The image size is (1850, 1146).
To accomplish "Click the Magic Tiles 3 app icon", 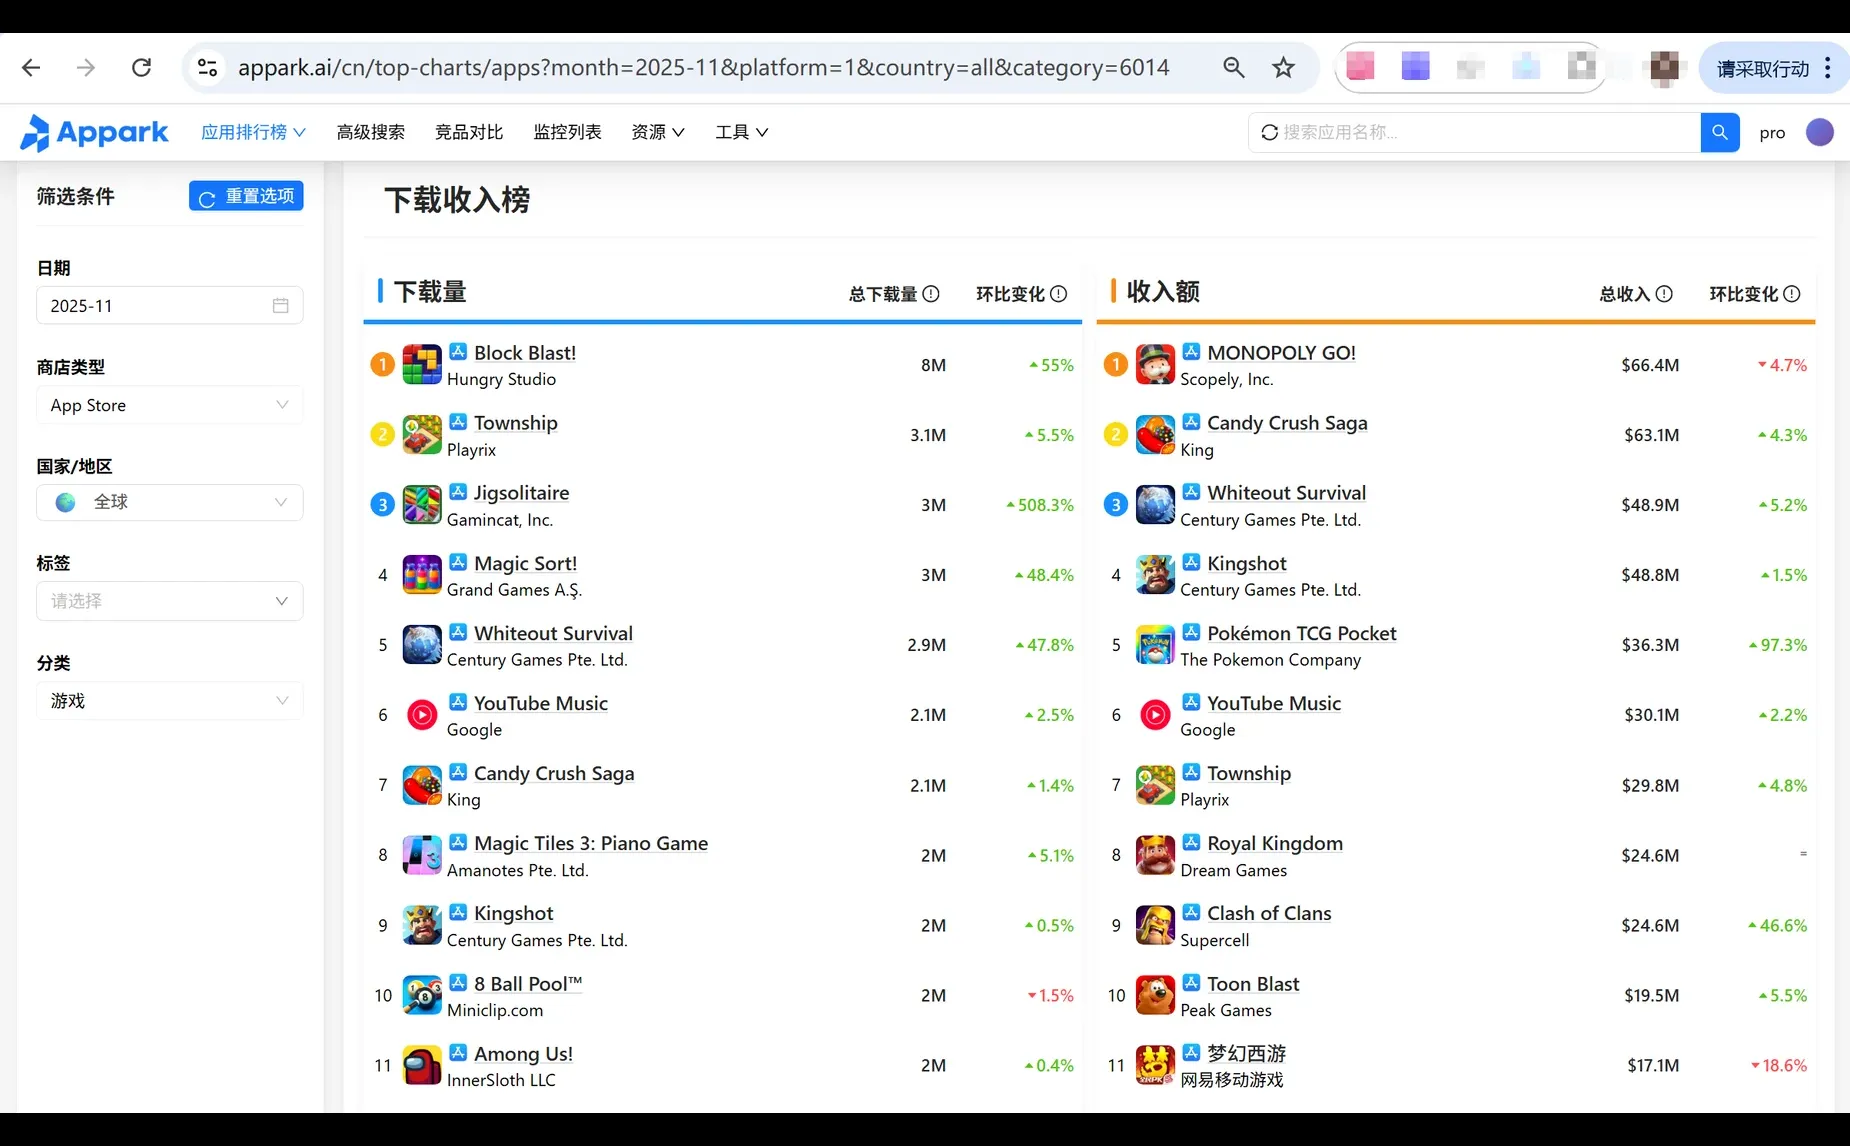I will (422, 855).
